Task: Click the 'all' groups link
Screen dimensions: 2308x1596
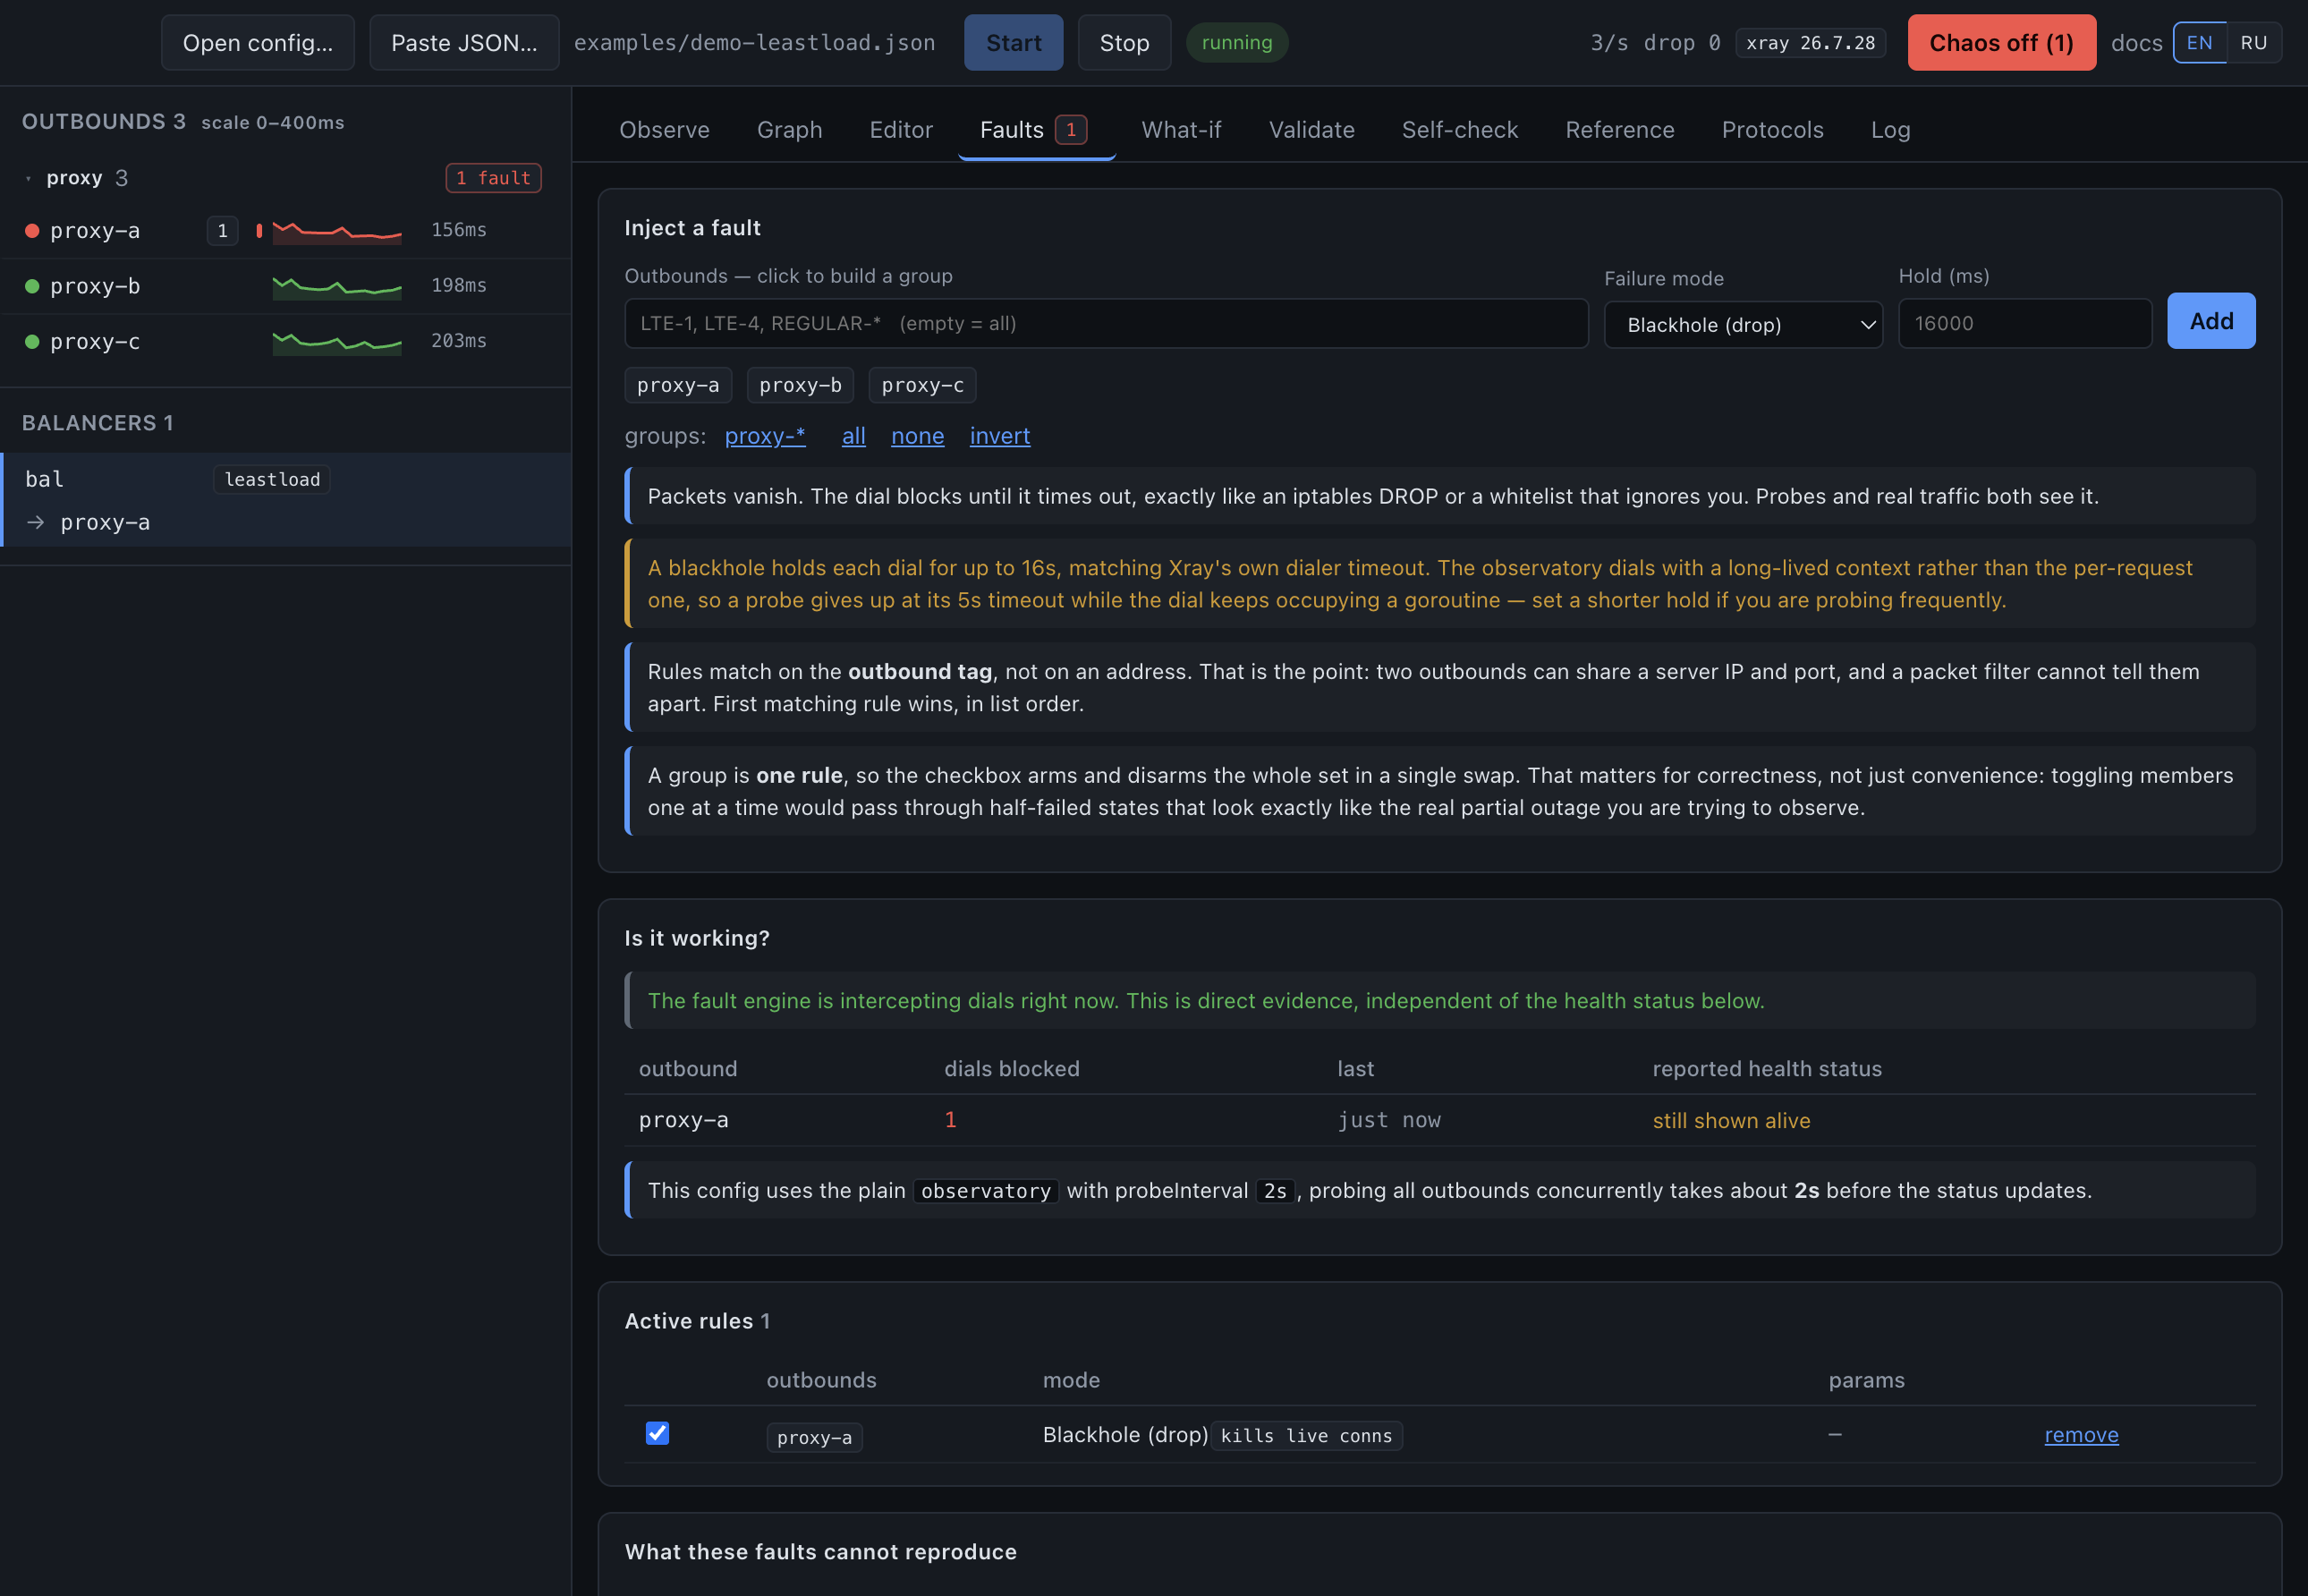Action: pyautogui.click(x=853, y=436)
